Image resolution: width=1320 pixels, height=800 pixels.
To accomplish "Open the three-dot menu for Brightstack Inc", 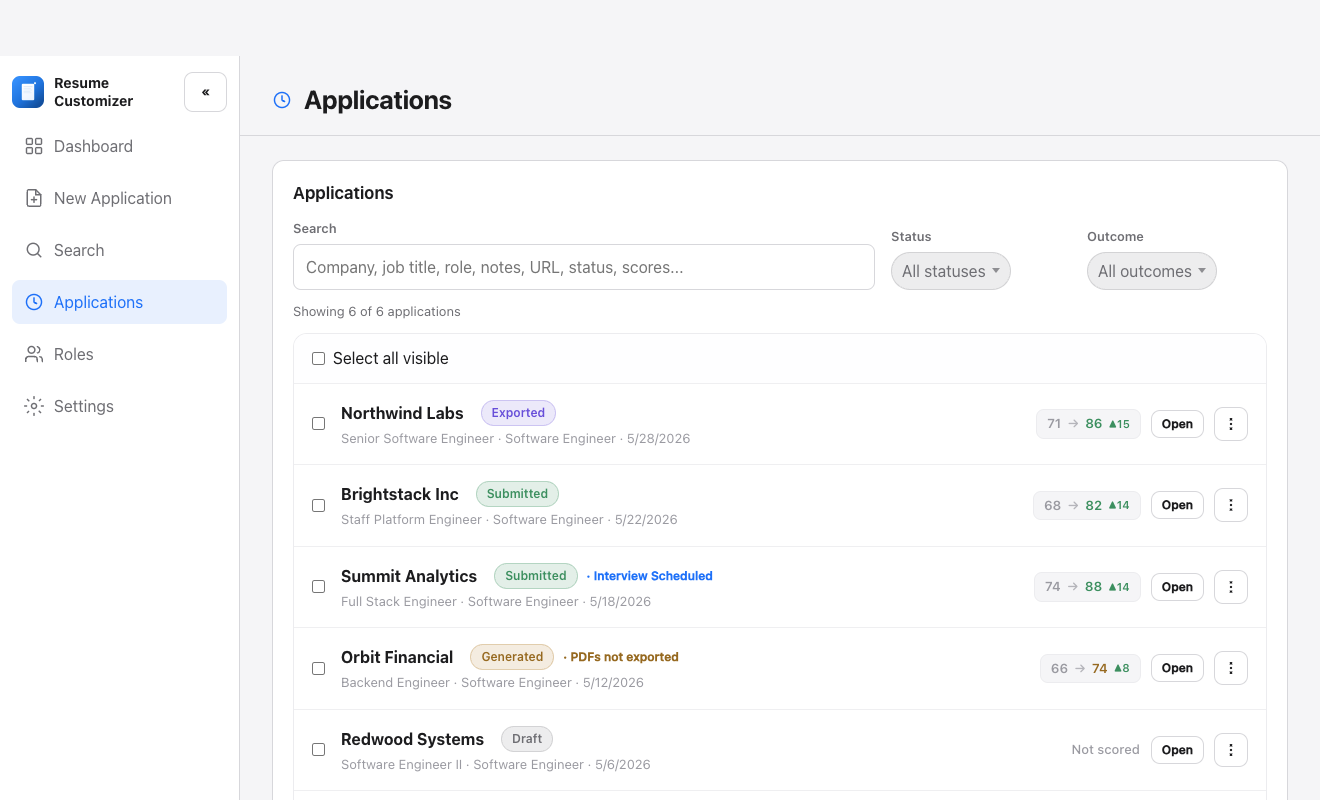I will click(1231, 505).
